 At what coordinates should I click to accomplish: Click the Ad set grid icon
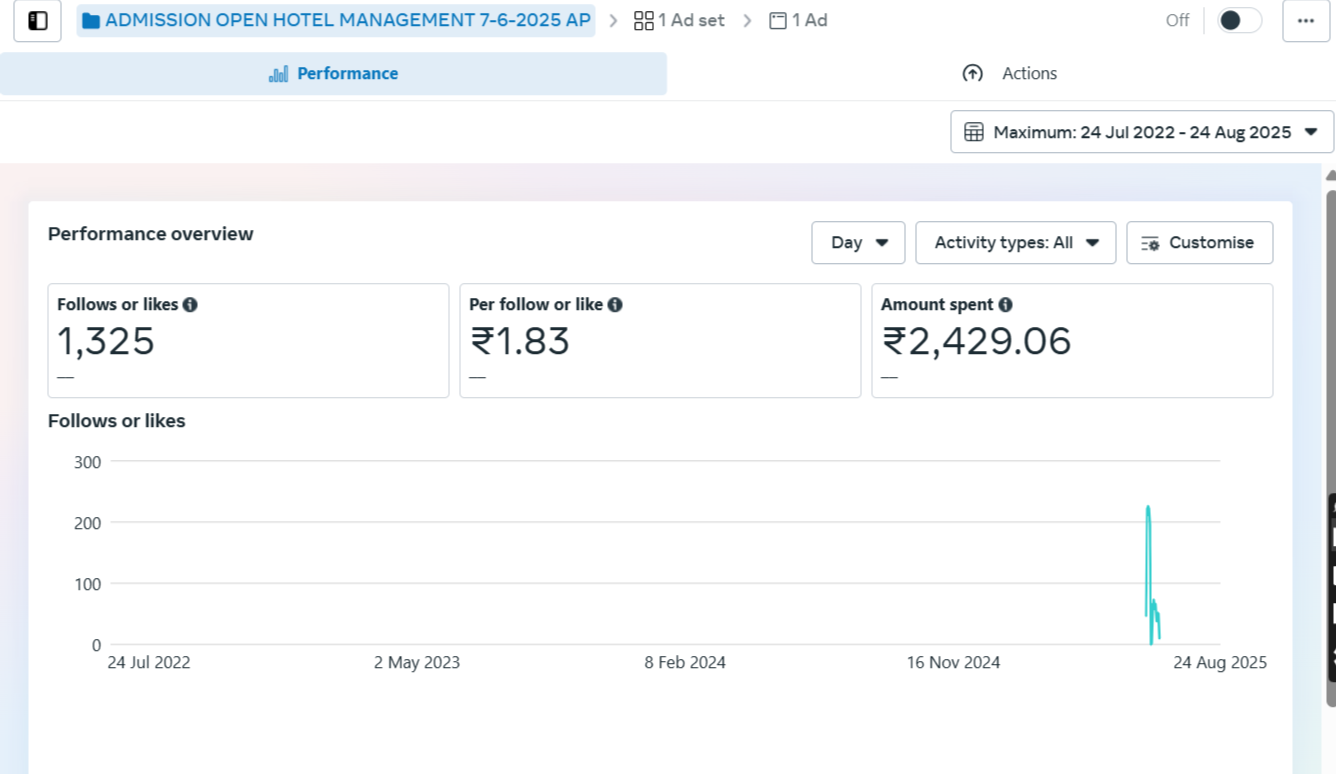[644, 21]
